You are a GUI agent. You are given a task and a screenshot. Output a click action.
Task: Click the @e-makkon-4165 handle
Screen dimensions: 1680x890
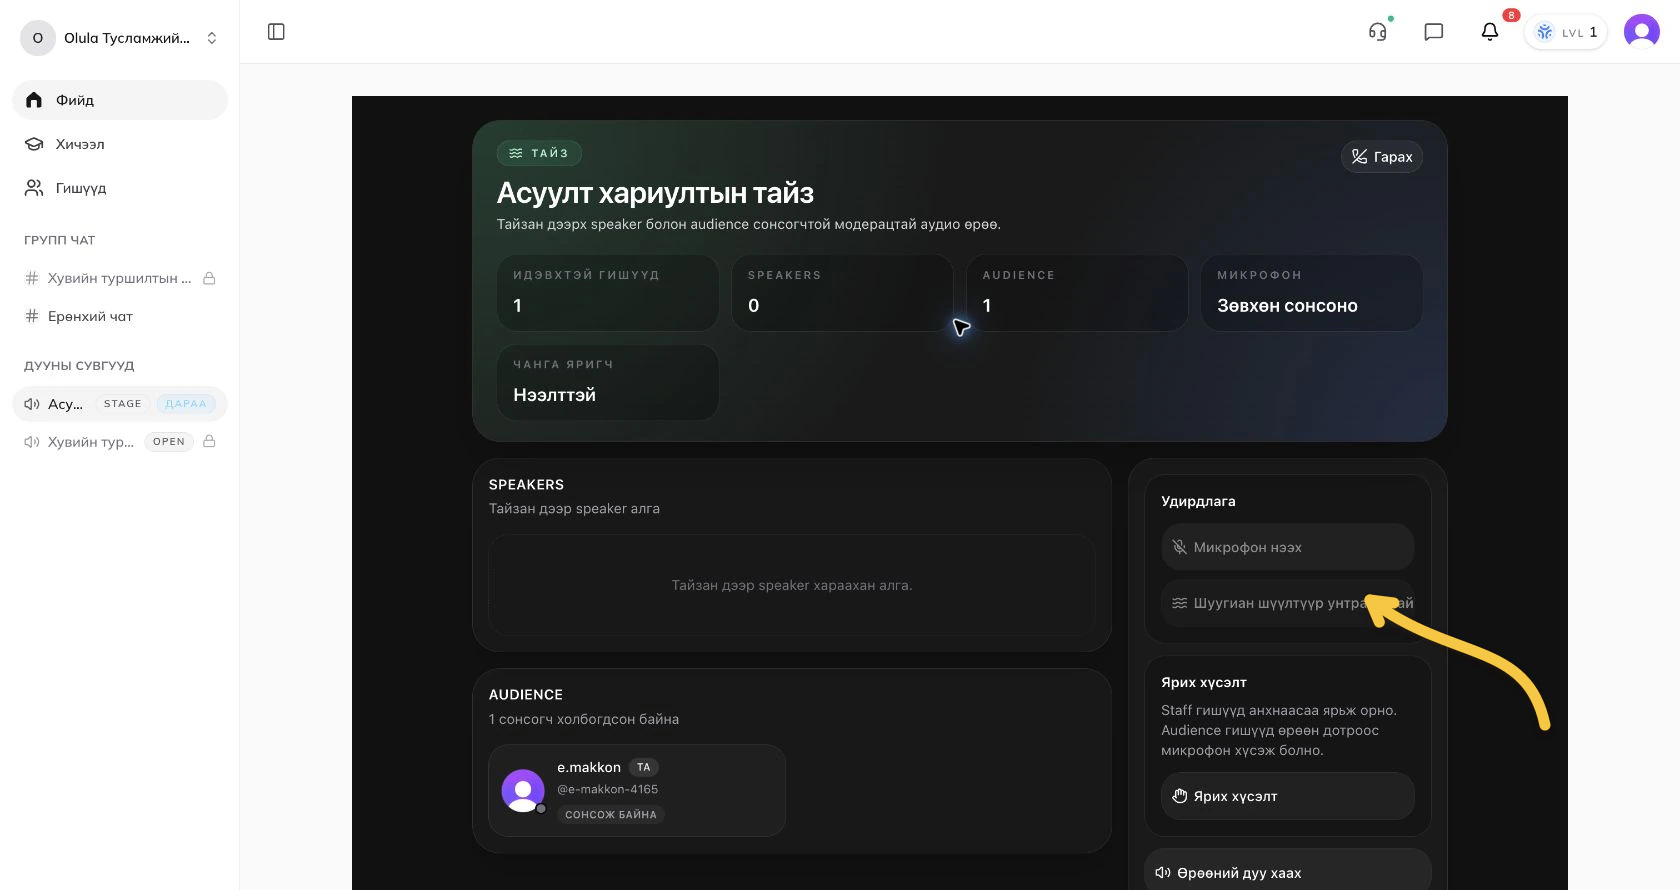click(x=608, y=789)
